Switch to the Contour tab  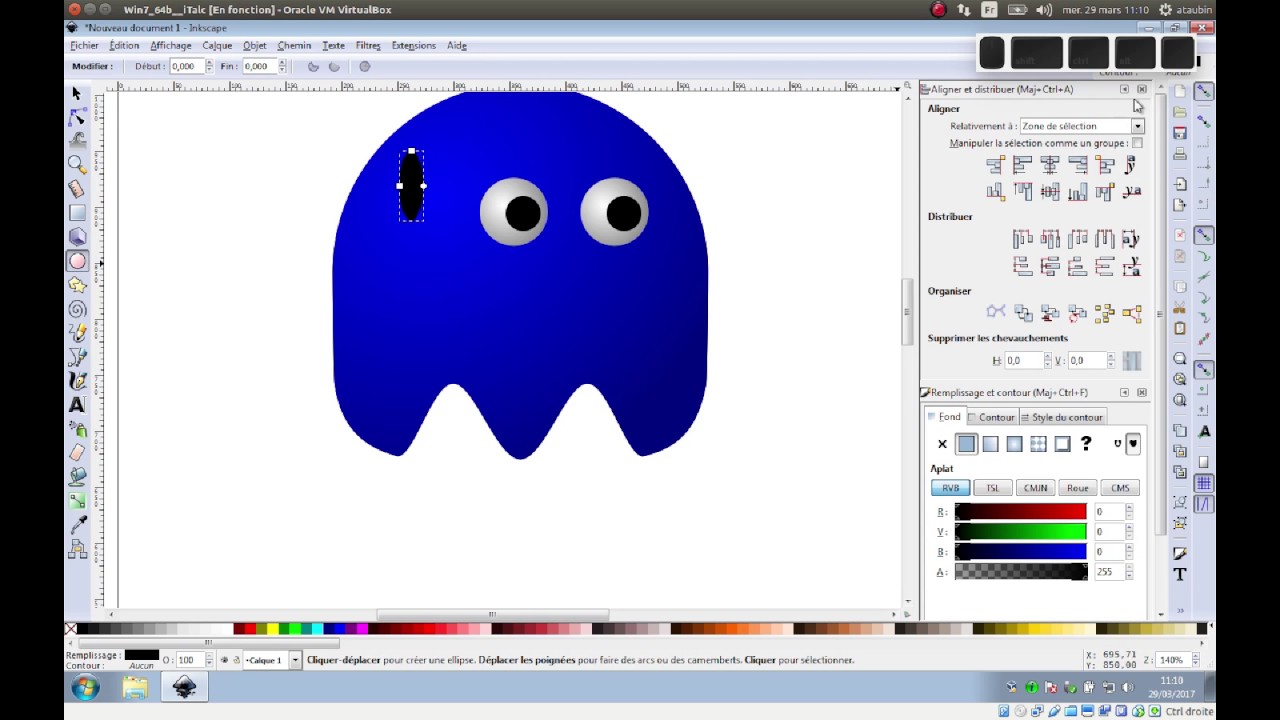pyautogui.click(x=991, y=417)
